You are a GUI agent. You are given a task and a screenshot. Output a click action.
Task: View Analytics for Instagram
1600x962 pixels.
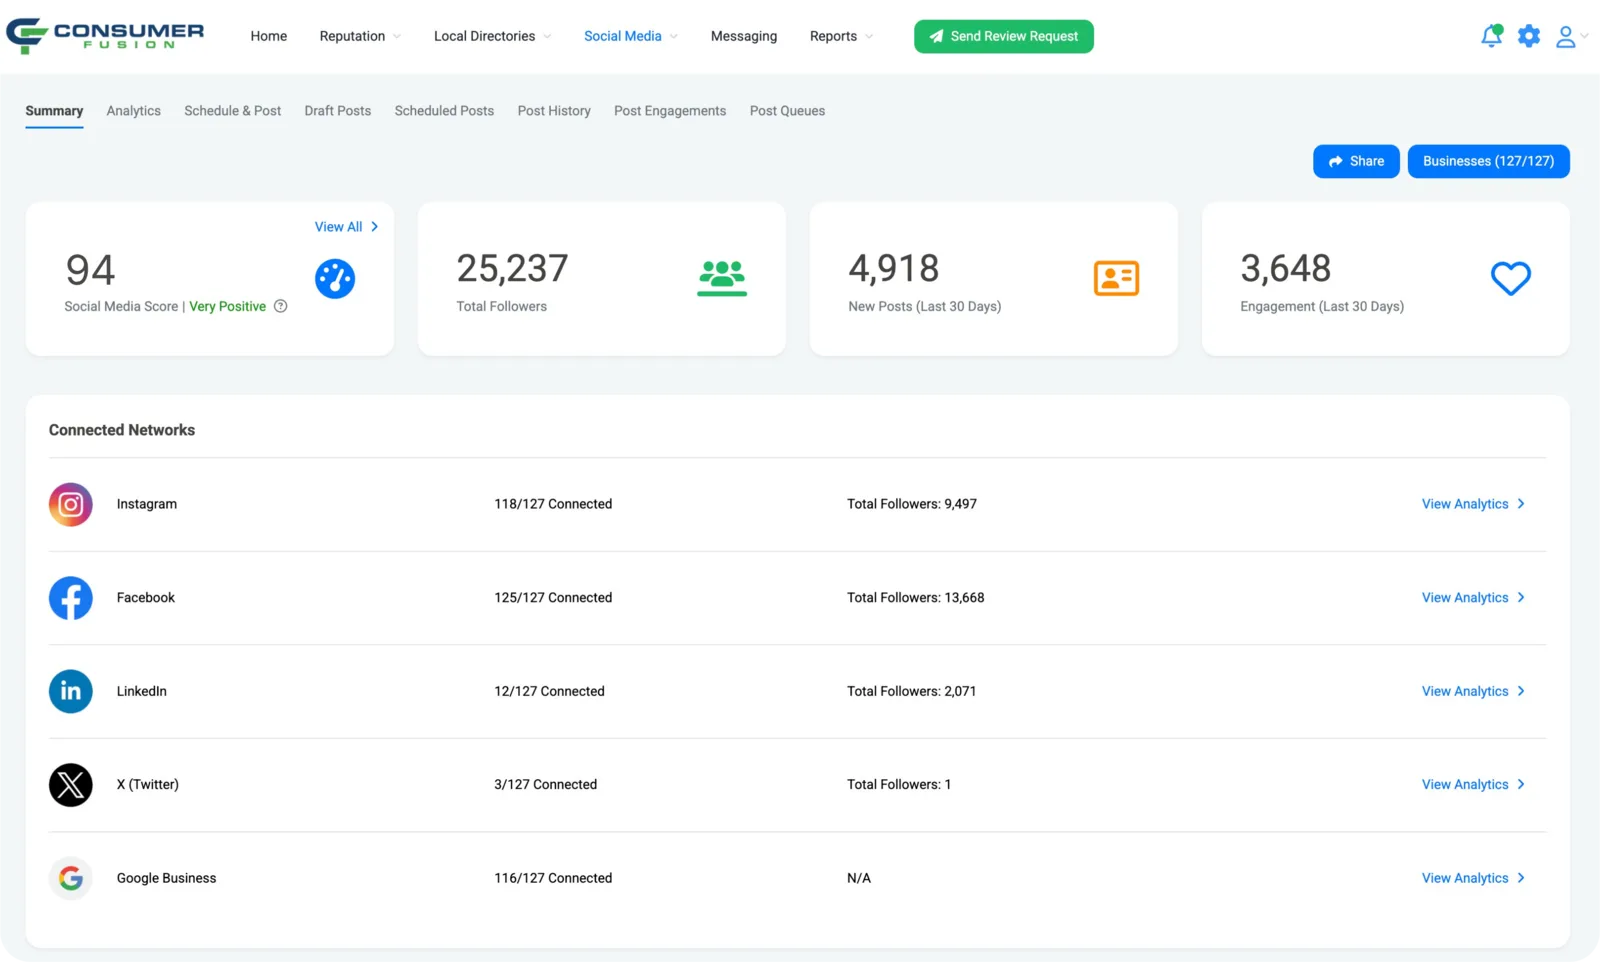tap(1473, 504)
